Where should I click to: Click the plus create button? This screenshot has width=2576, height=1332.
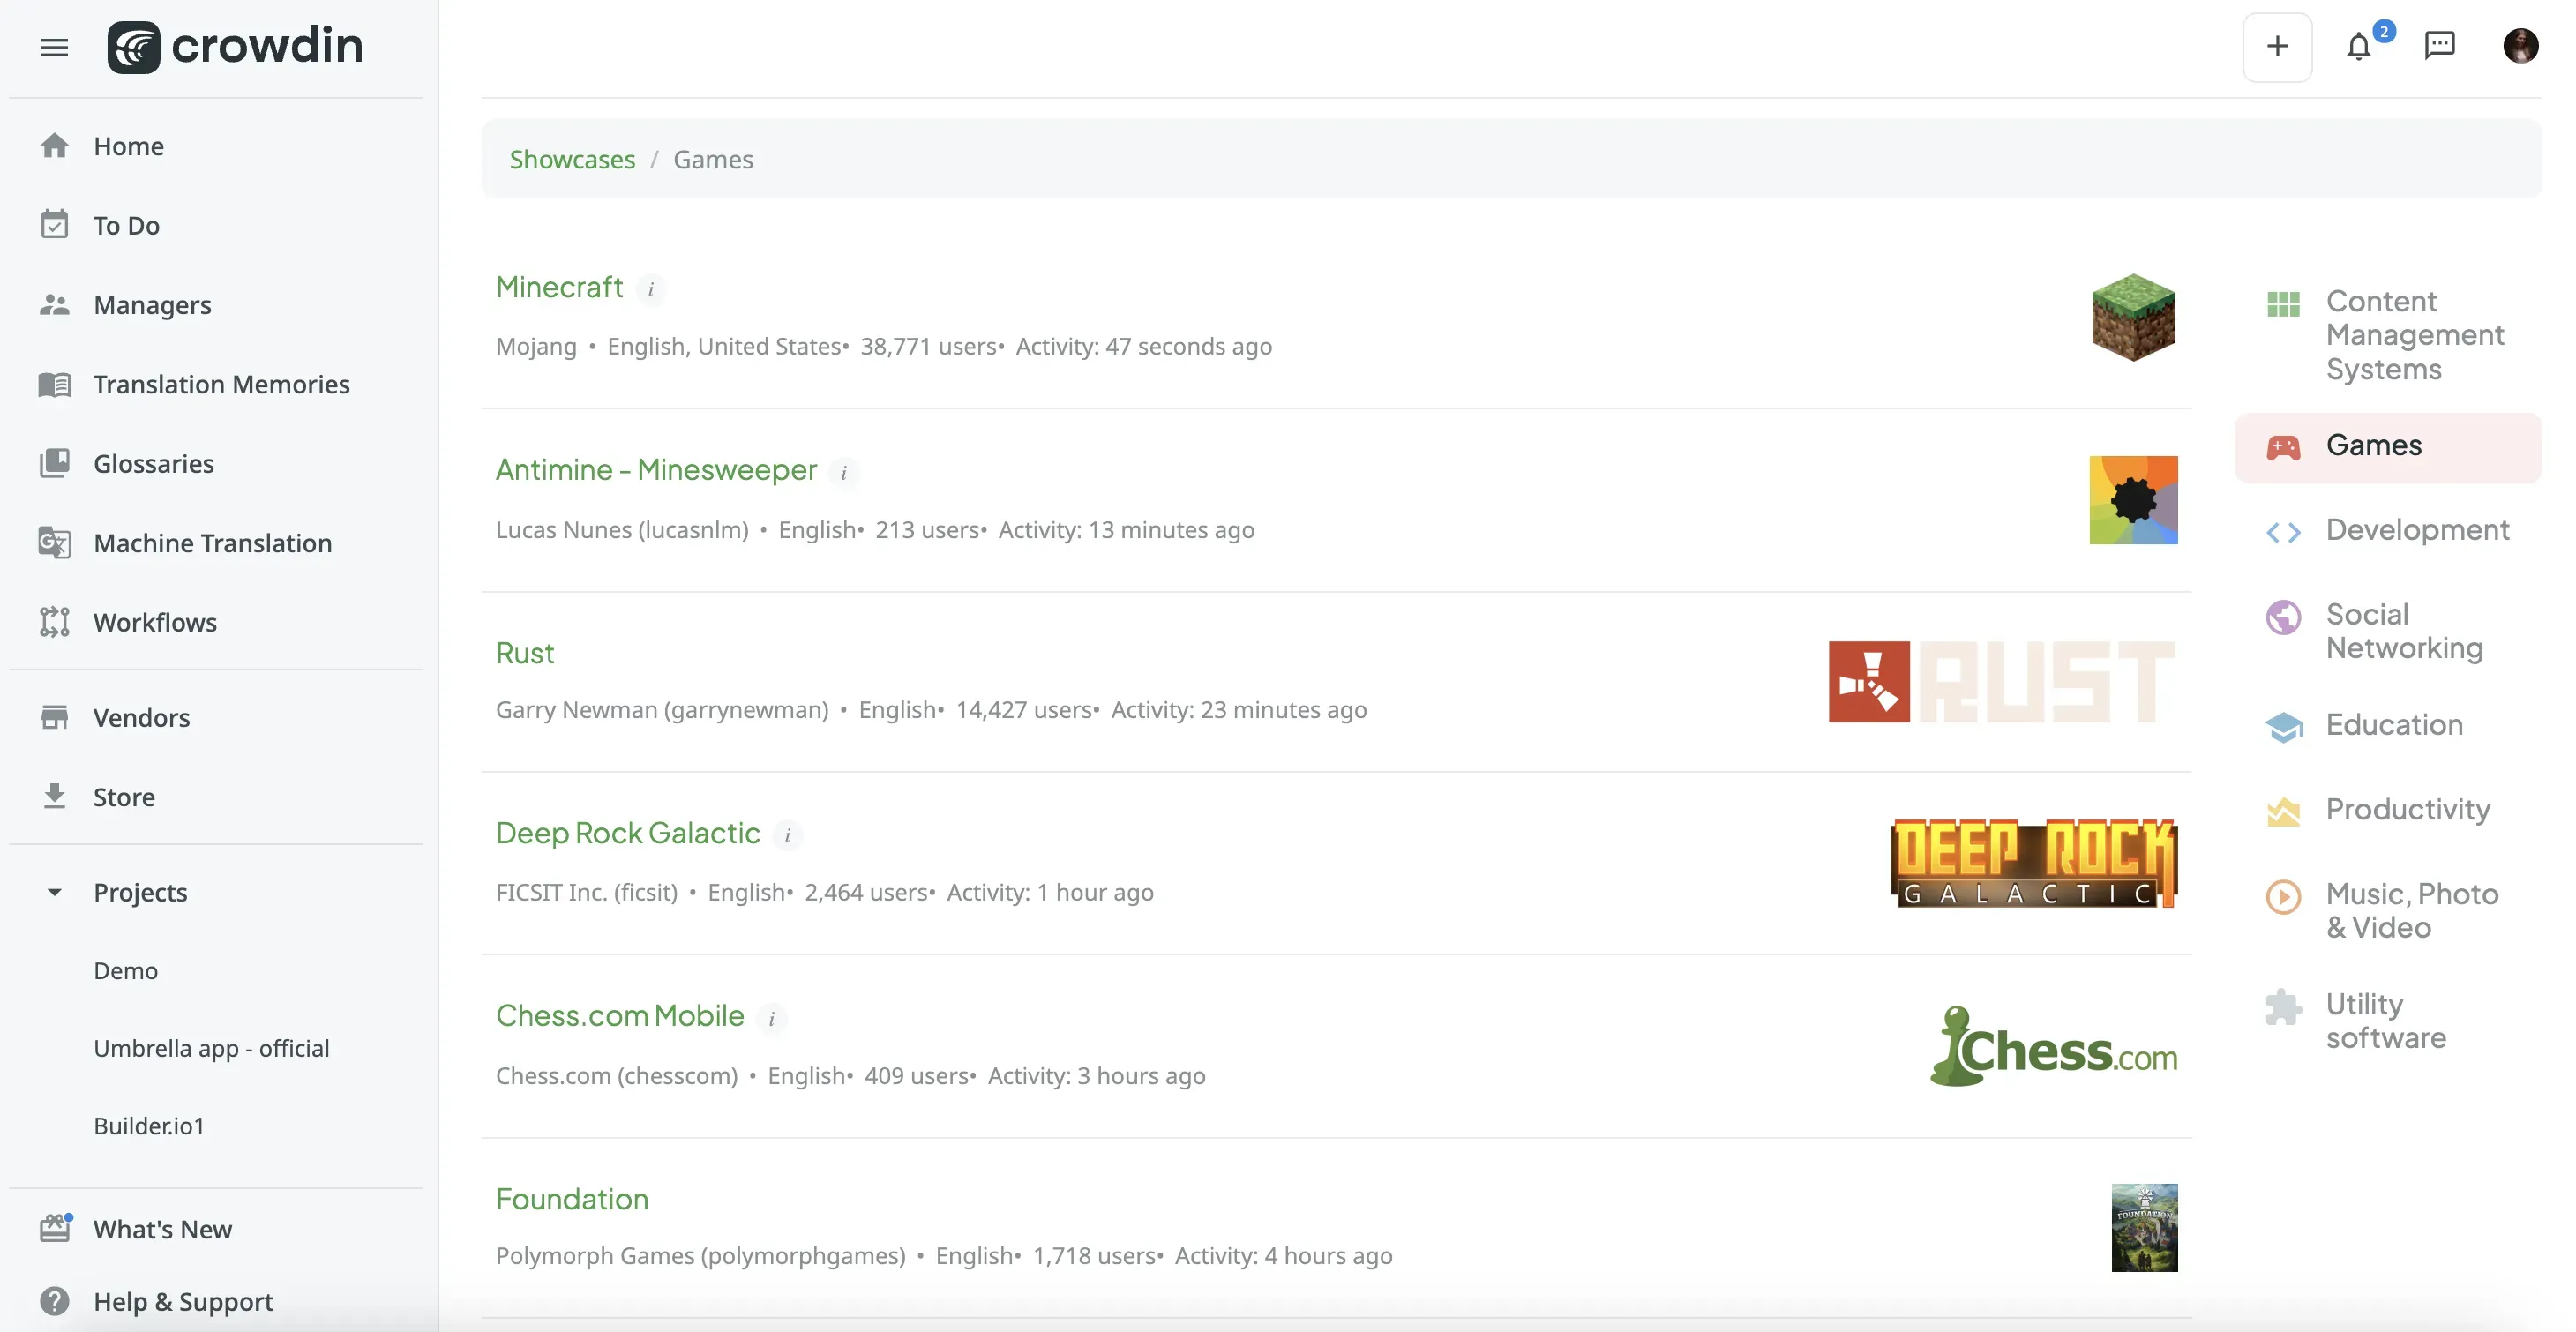[x=2277, y=47]
